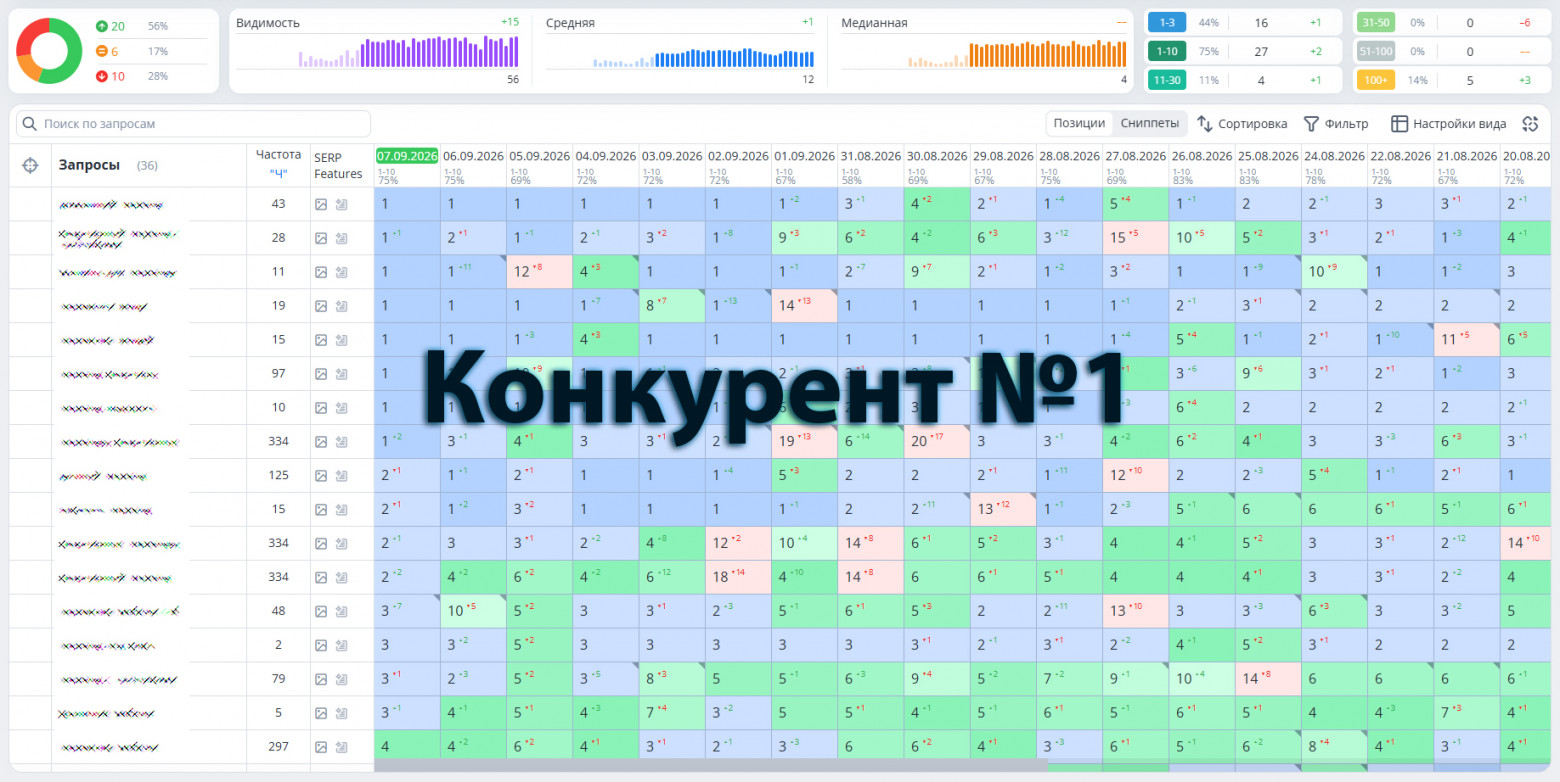The width and height of the screenshot is (1560, 782).
Task: Click the red down-arrow icon next to 10
Action: (x=102, y=76)
